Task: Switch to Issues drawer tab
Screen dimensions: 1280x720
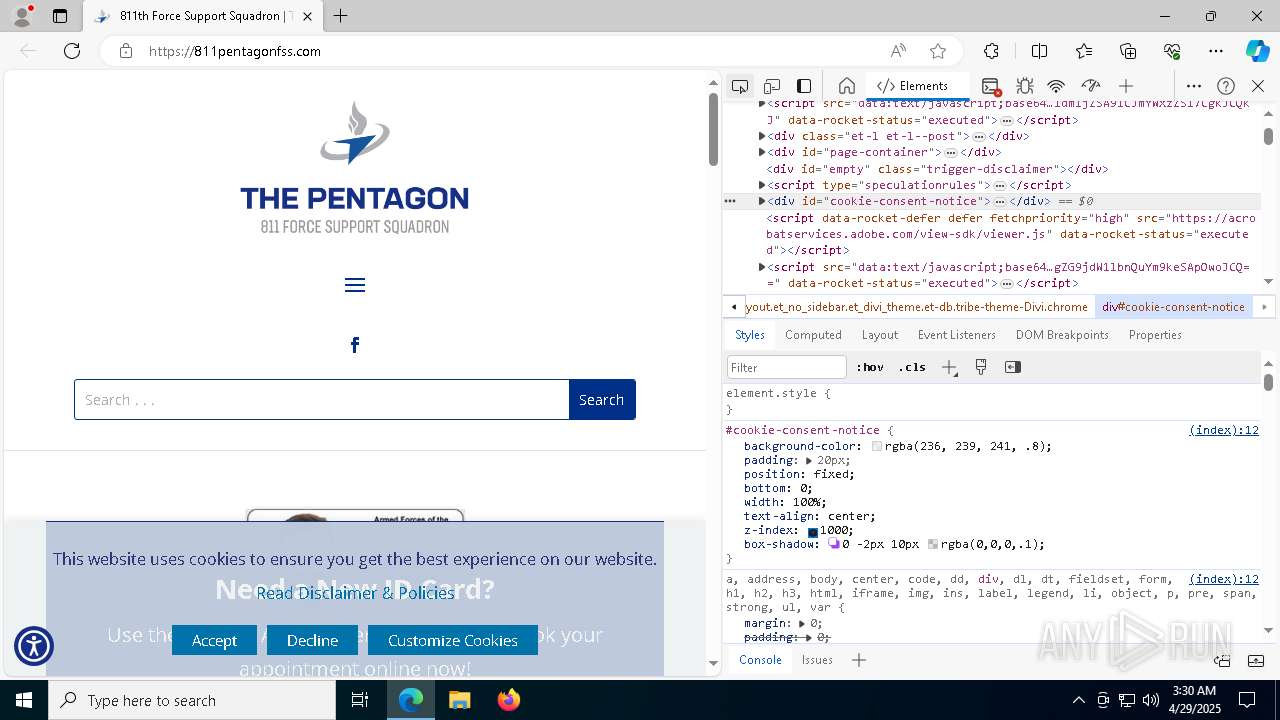Action: pyautogui.click(x=817, y=660)
